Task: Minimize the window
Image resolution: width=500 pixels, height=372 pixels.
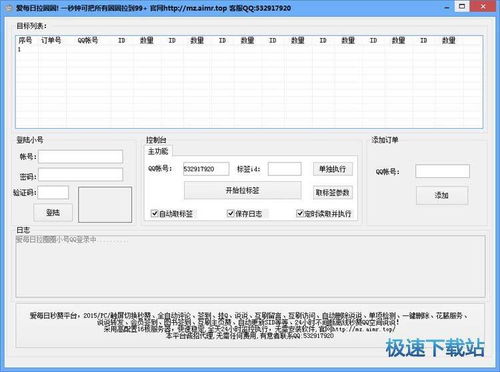Action: click(447, 7)
